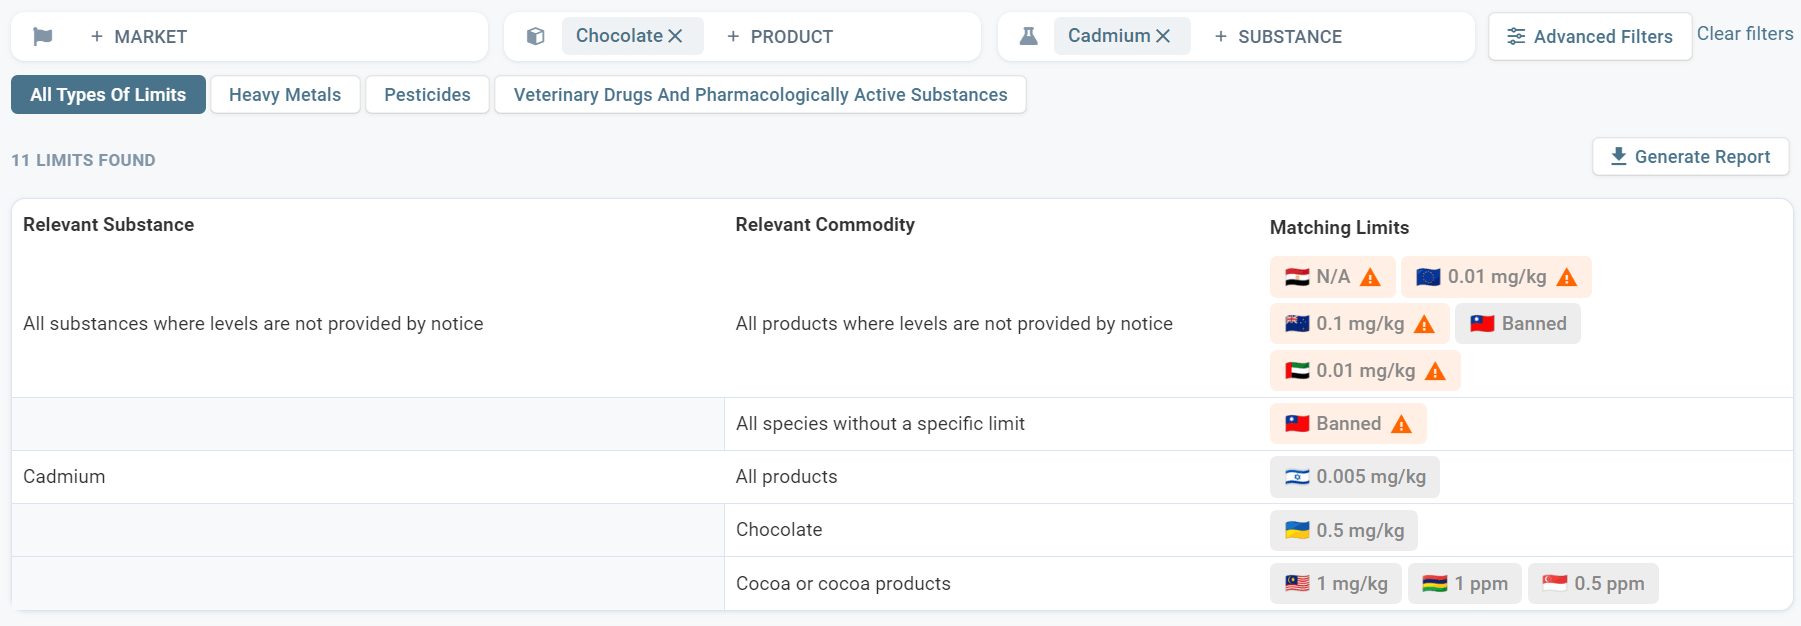The width and height of the screenshot is (1801, 626).
Task: Open the Egypt N/A limit chip
Action: pos(1332,277)
